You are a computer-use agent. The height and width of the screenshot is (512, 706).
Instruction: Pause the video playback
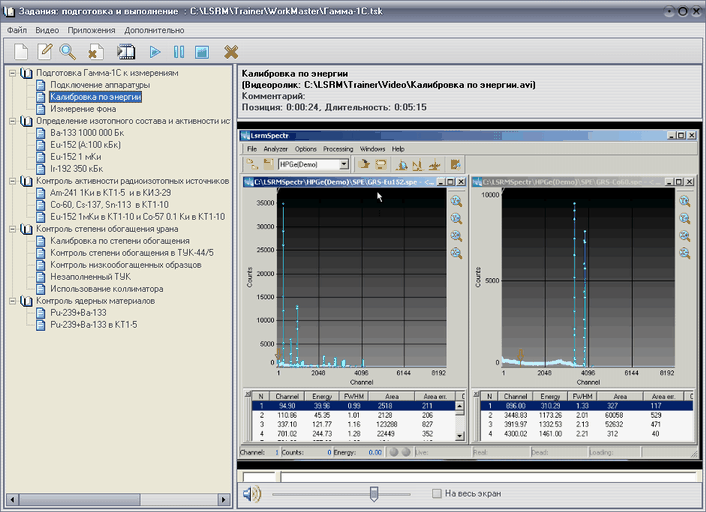tap(179, 51)
